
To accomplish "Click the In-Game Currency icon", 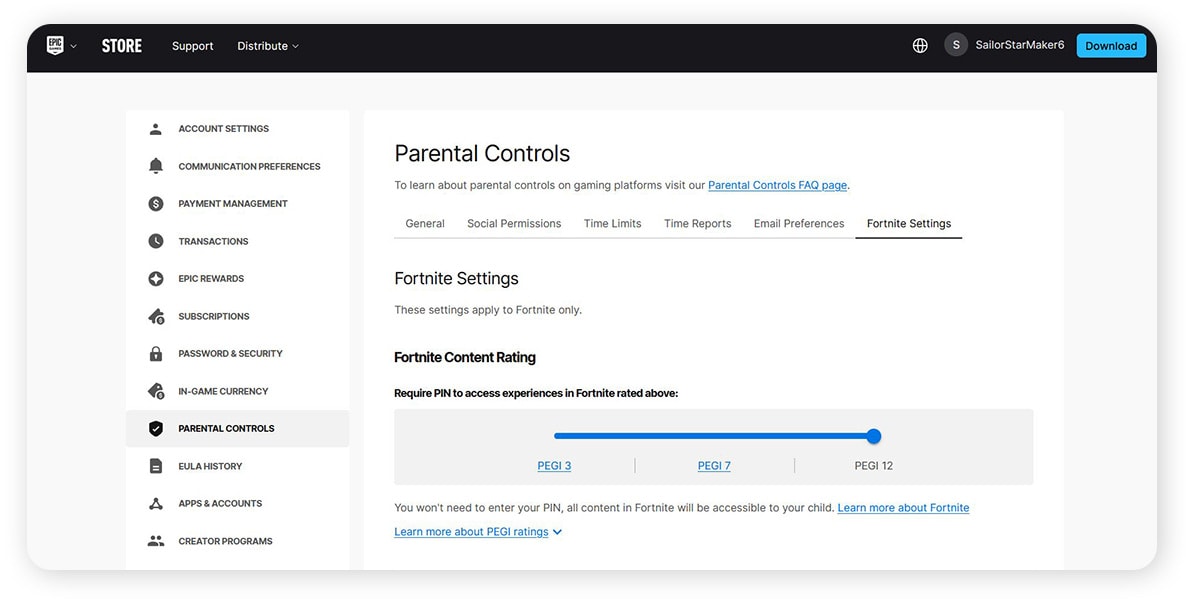I will [156, 391].
